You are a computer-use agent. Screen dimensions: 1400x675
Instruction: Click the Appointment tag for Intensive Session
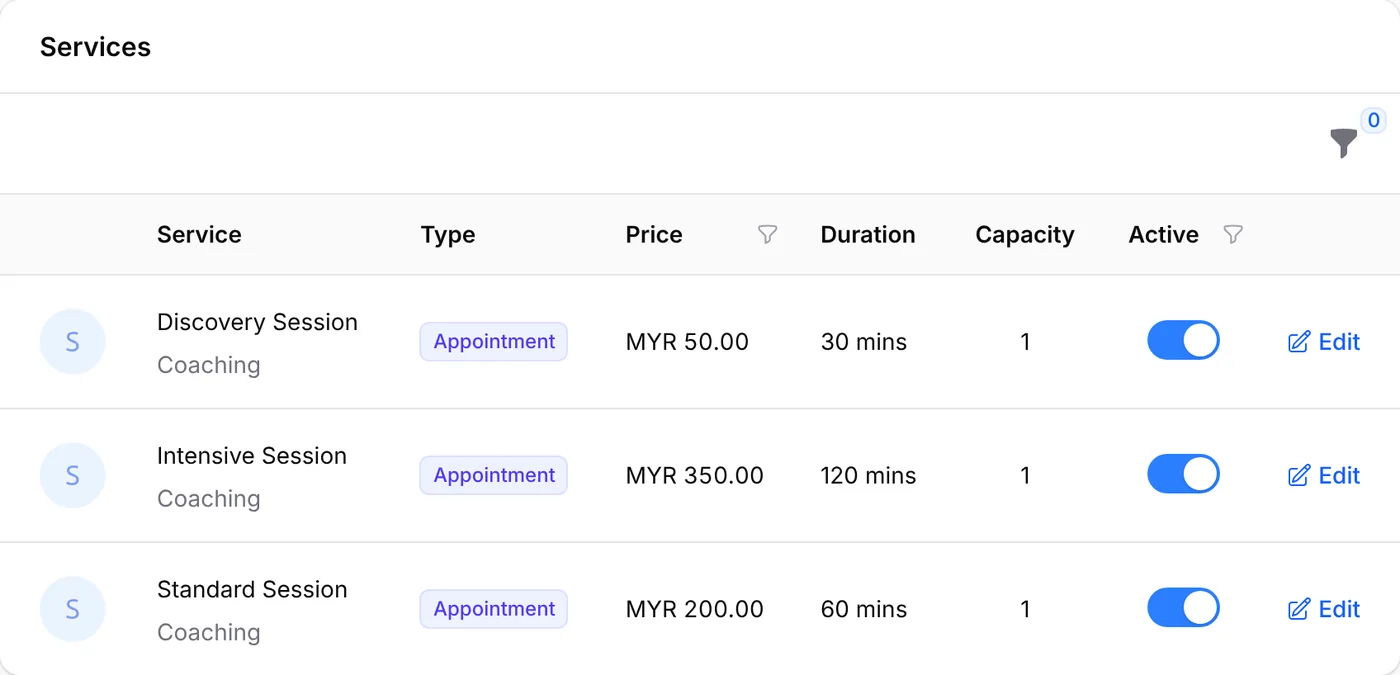494,476
